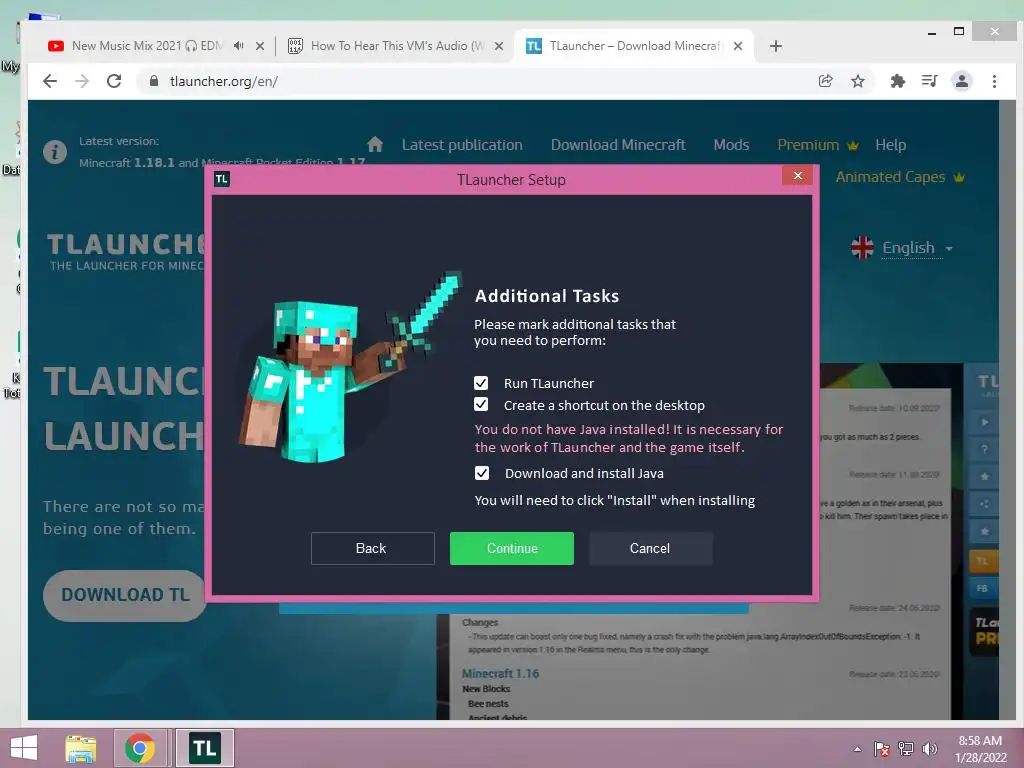Switch to New Music Mix 2021 tab
Viewport: 1024px width, 768px height.
(x=147, y=46)
